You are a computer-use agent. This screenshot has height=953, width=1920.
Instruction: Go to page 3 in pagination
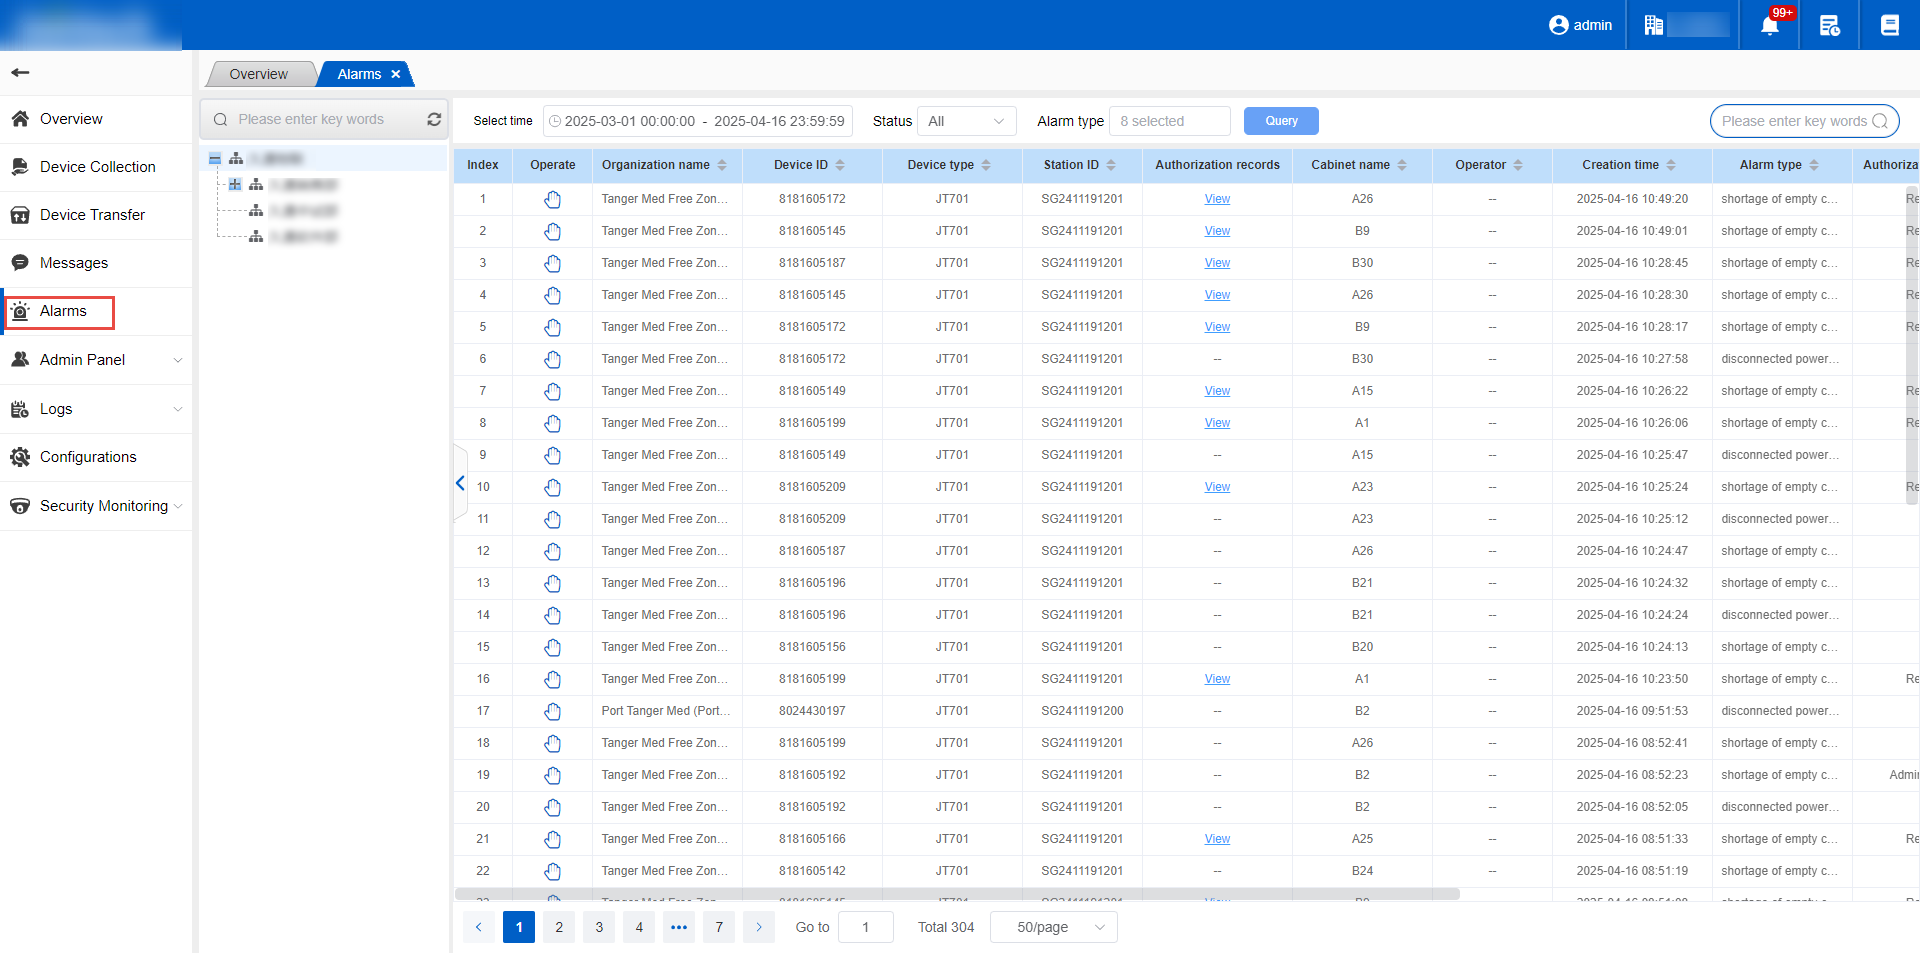pos(599,927)
